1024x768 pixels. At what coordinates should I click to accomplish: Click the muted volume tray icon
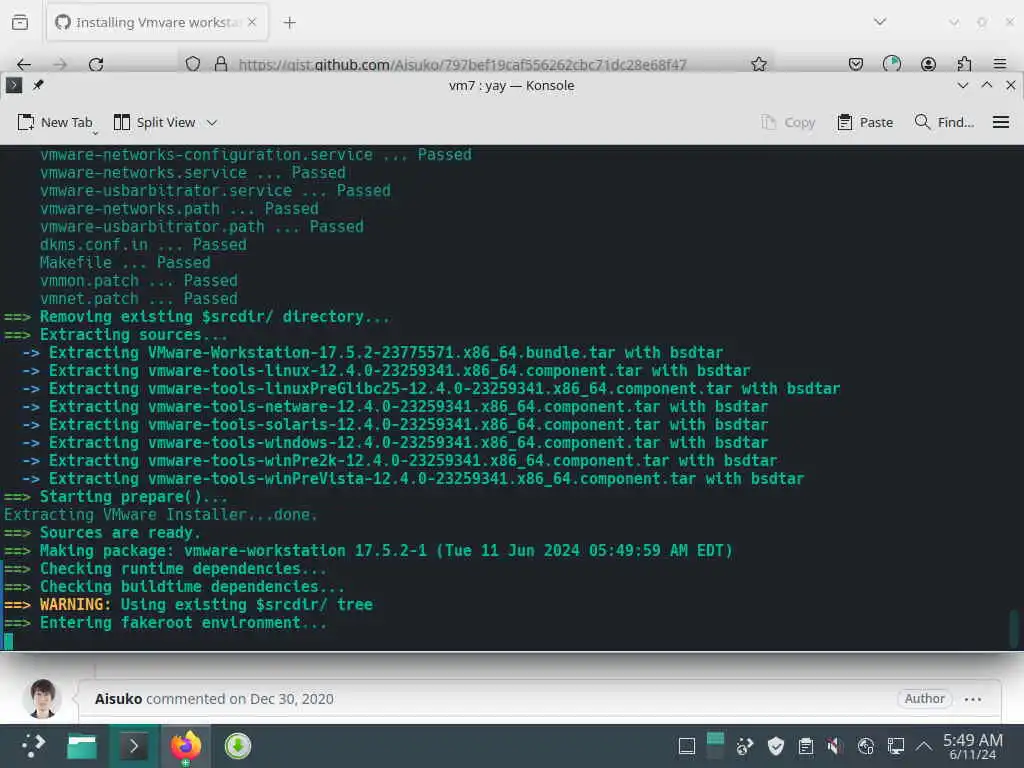coord(835,746)
